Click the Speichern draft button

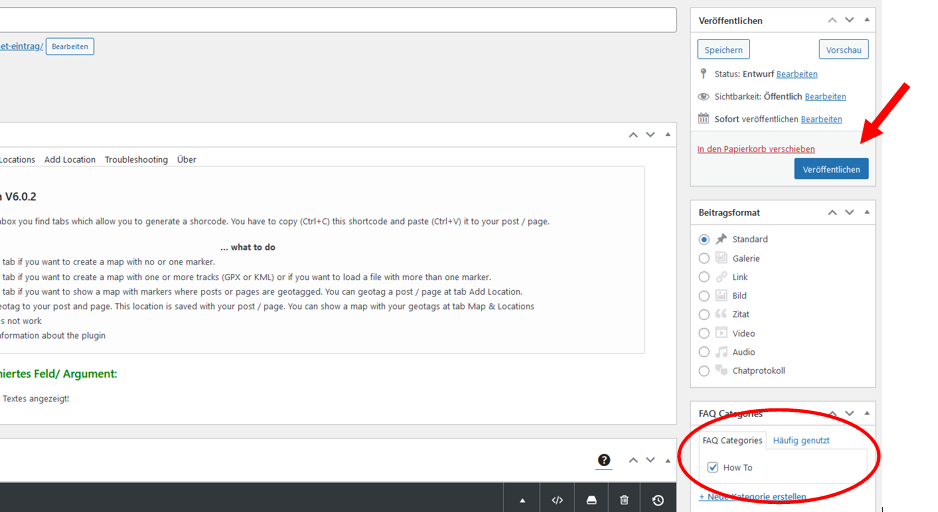723,50
